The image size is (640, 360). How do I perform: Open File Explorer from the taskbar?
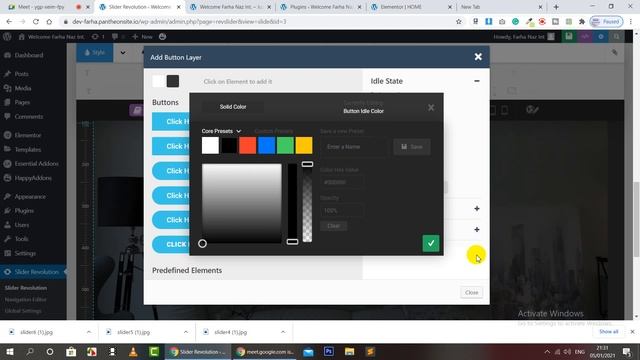pyautogui.click(x=349, y=351)
